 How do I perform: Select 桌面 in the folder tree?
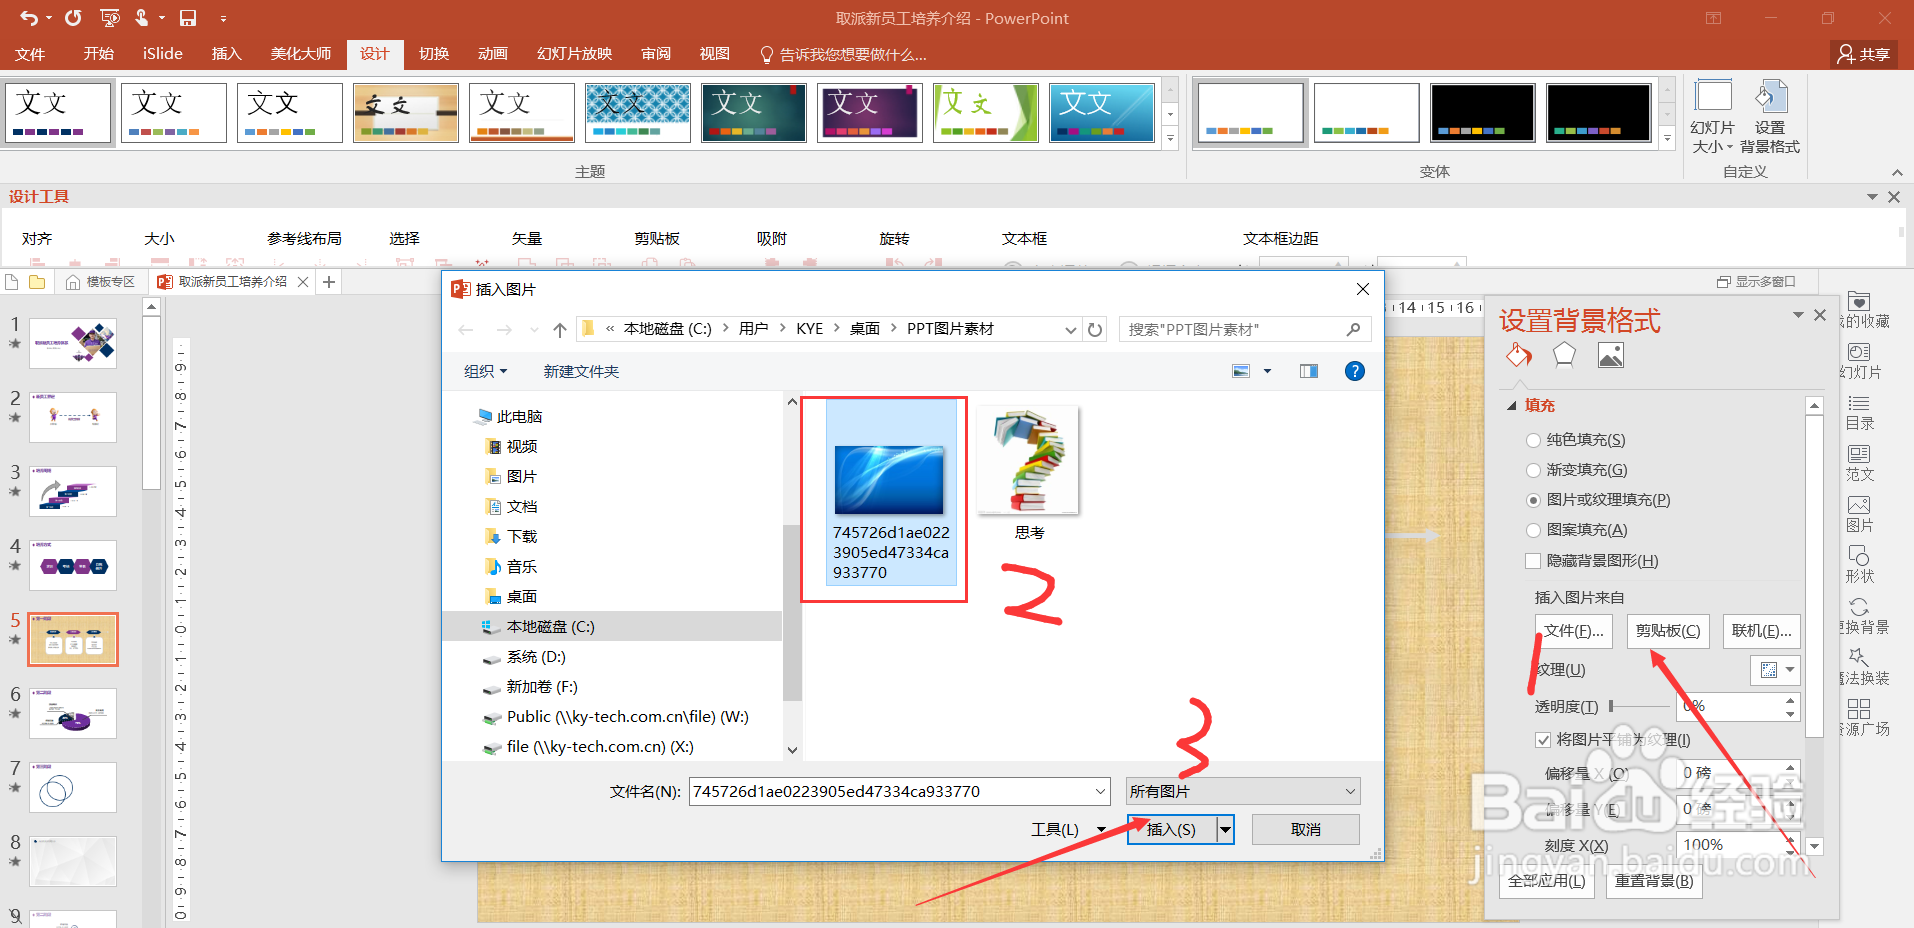pyautogui.click(x=521, y=597)
